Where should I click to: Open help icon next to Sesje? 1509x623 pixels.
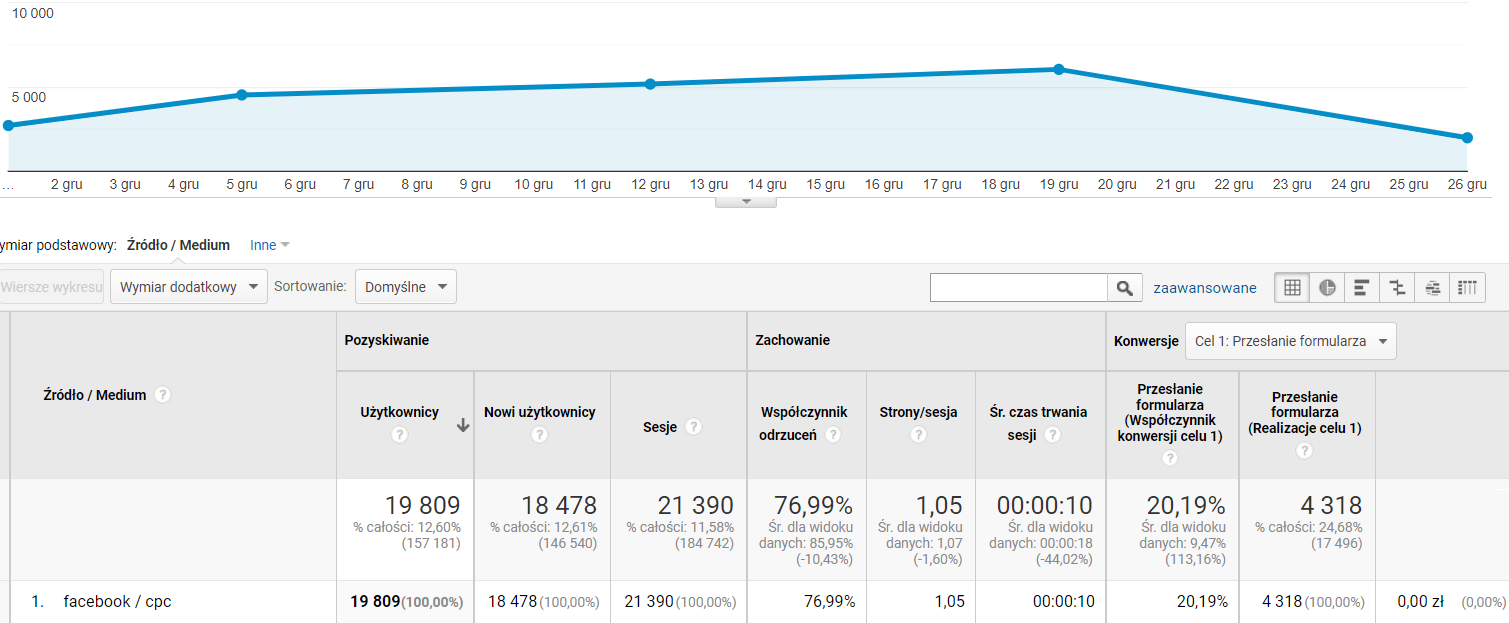coord(694,427)
